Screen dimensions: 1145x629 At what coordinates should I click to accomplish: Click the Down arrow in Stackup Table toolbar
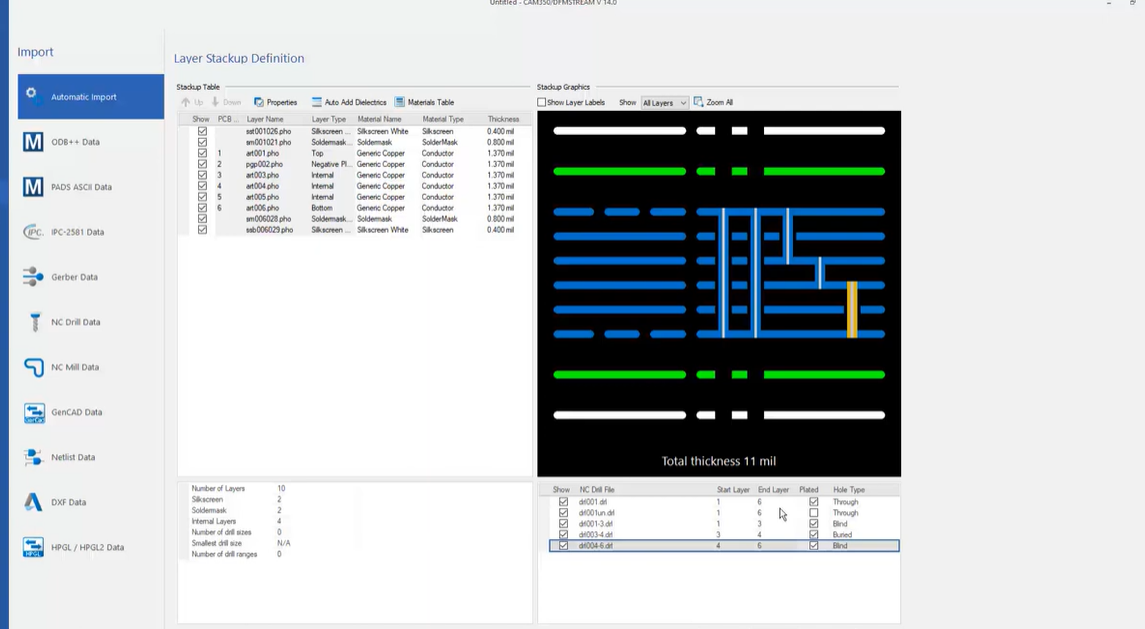coord(215,102)
